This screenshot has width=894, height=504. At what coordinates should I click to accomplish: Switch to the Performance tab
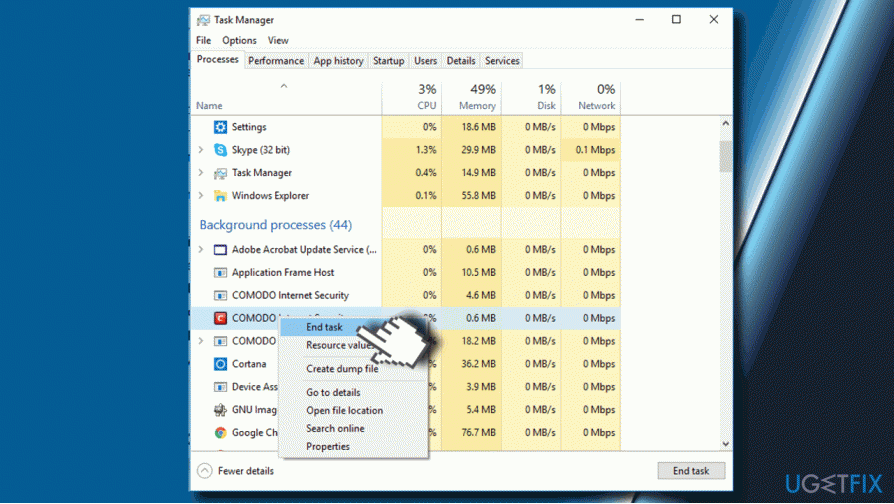pos(276,60)
